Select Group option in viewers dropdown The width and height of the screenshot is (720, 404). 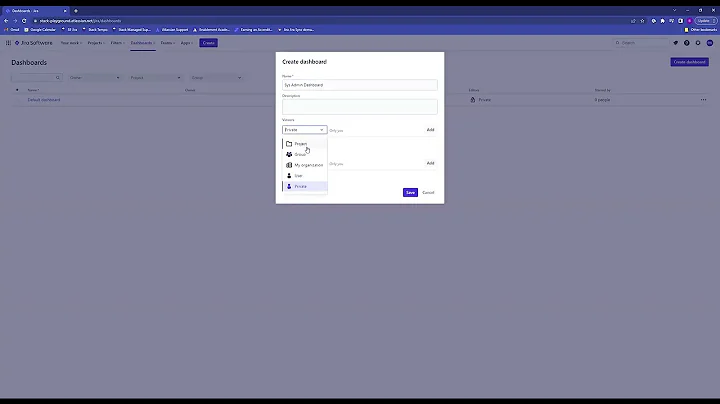305,154
